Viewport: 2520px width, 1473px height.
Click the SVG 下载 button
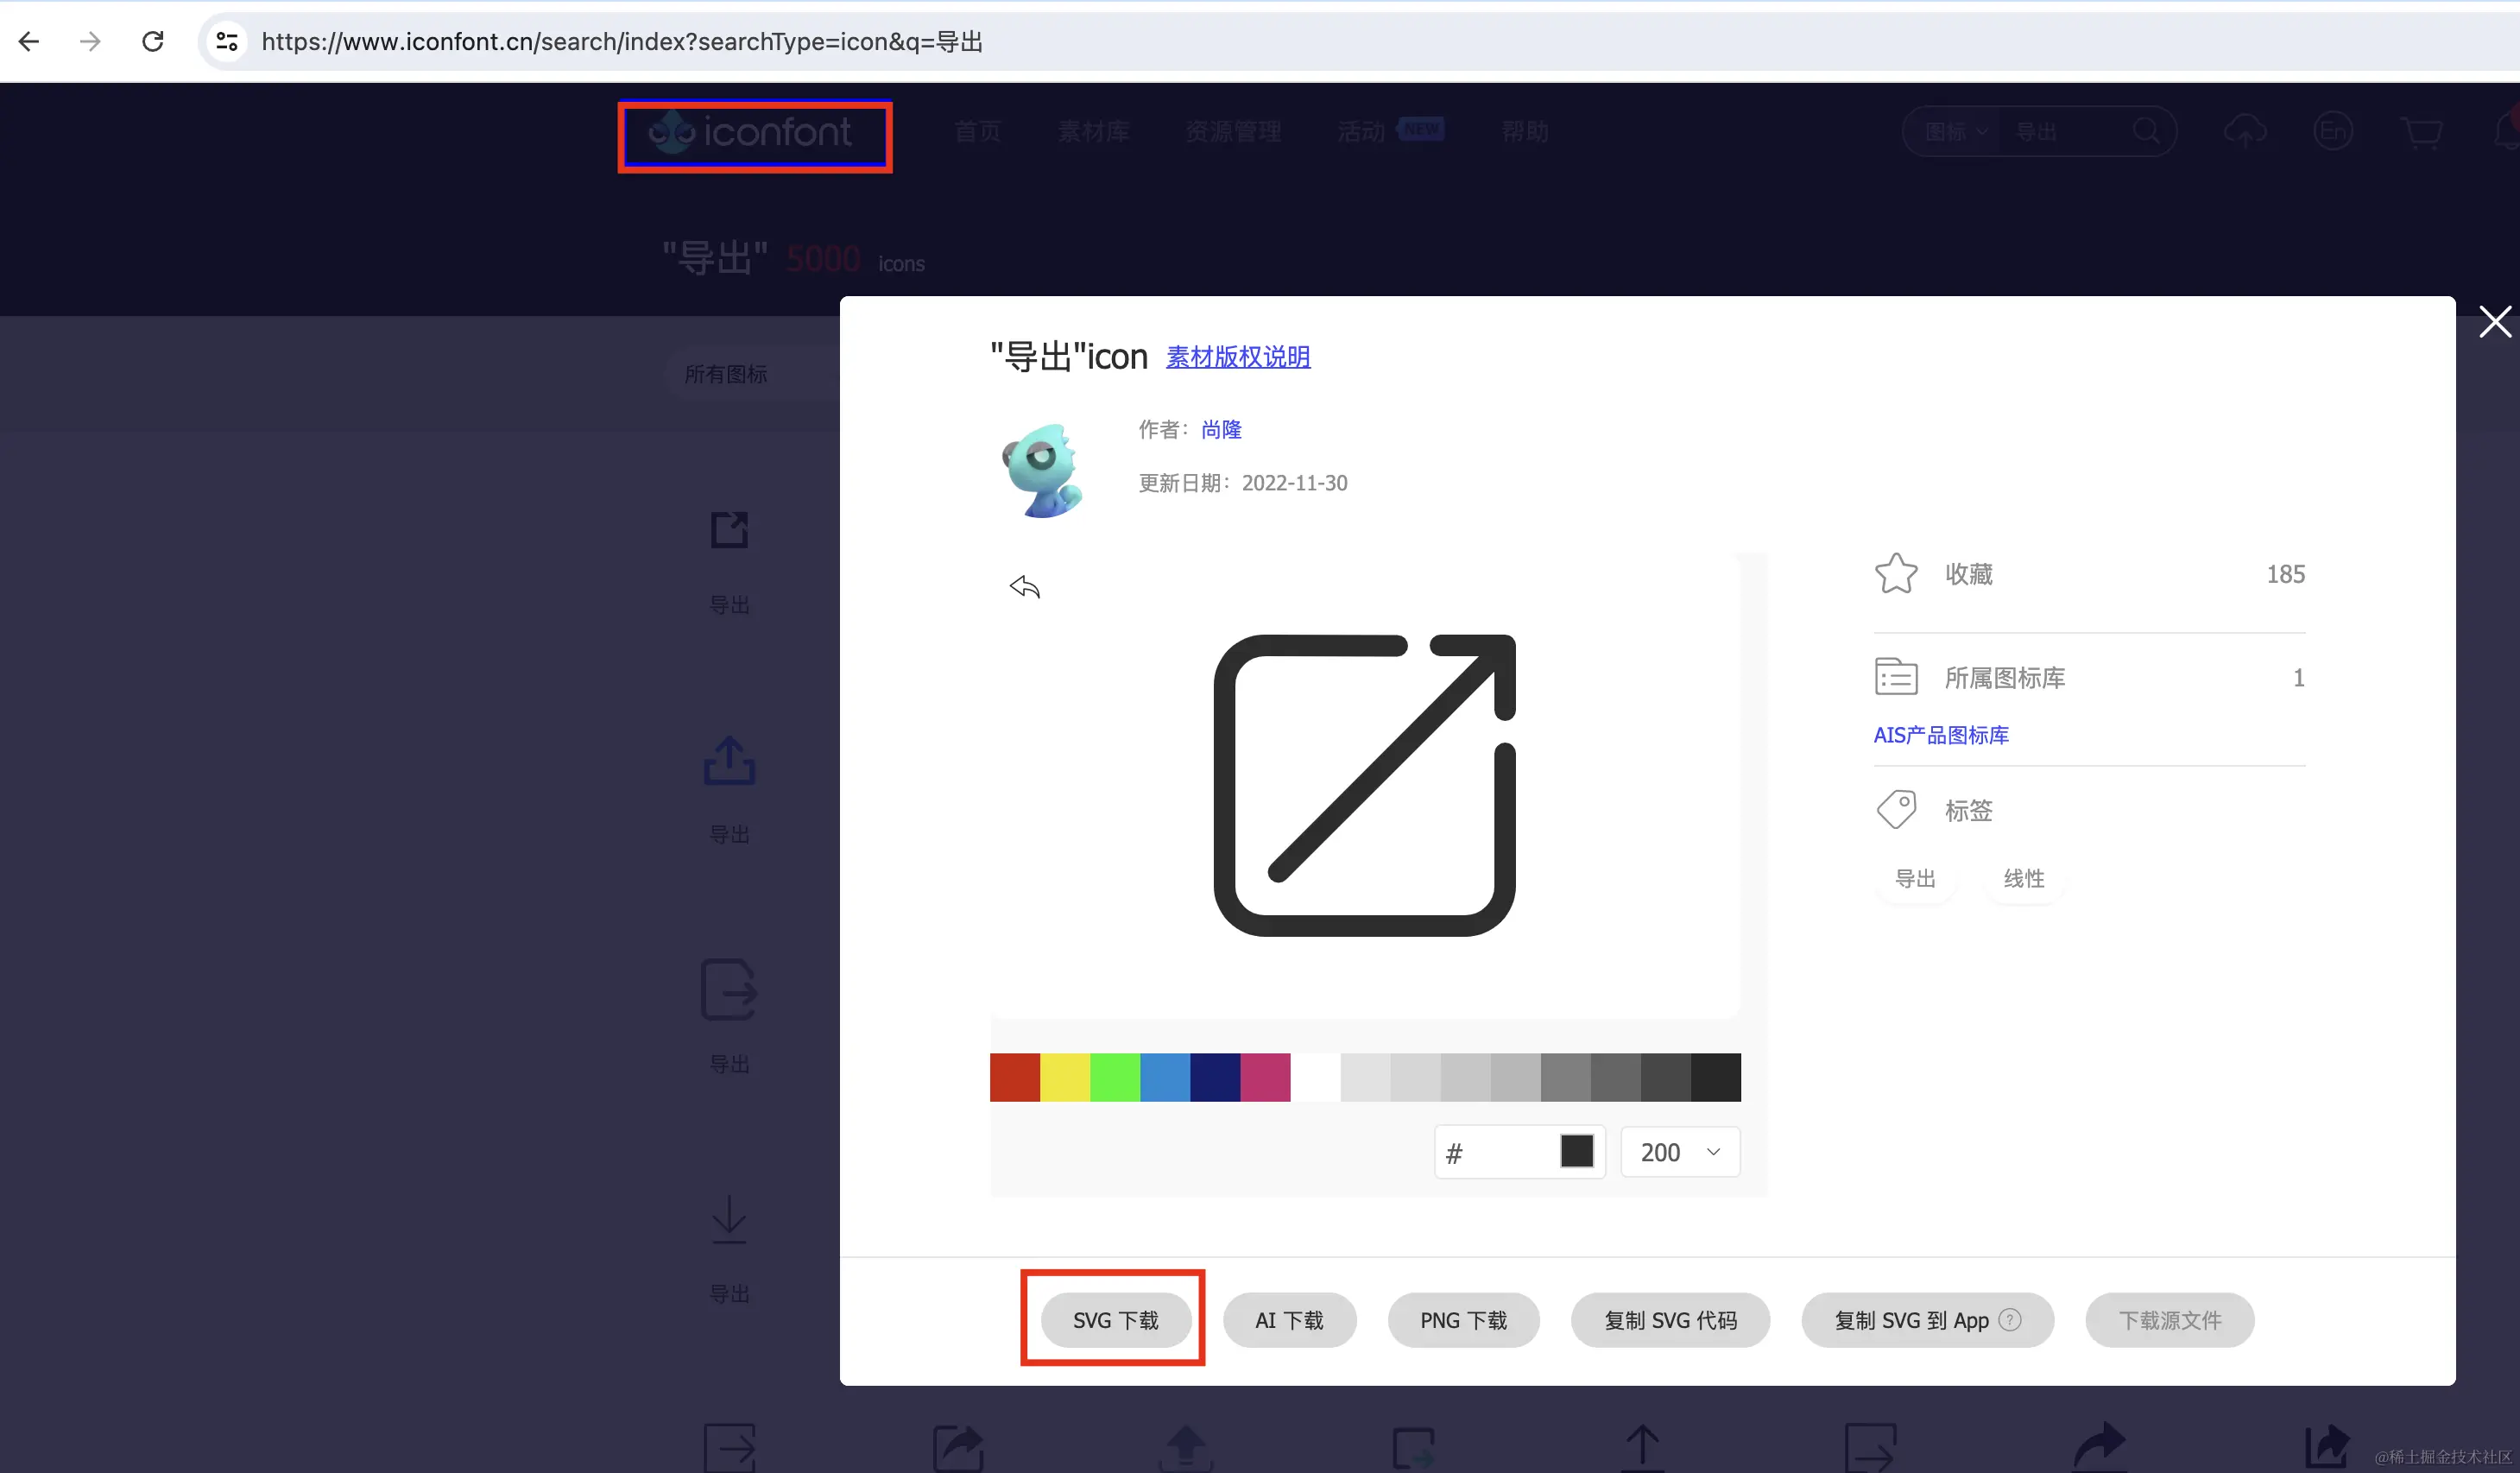(x=1115, y=1320)
